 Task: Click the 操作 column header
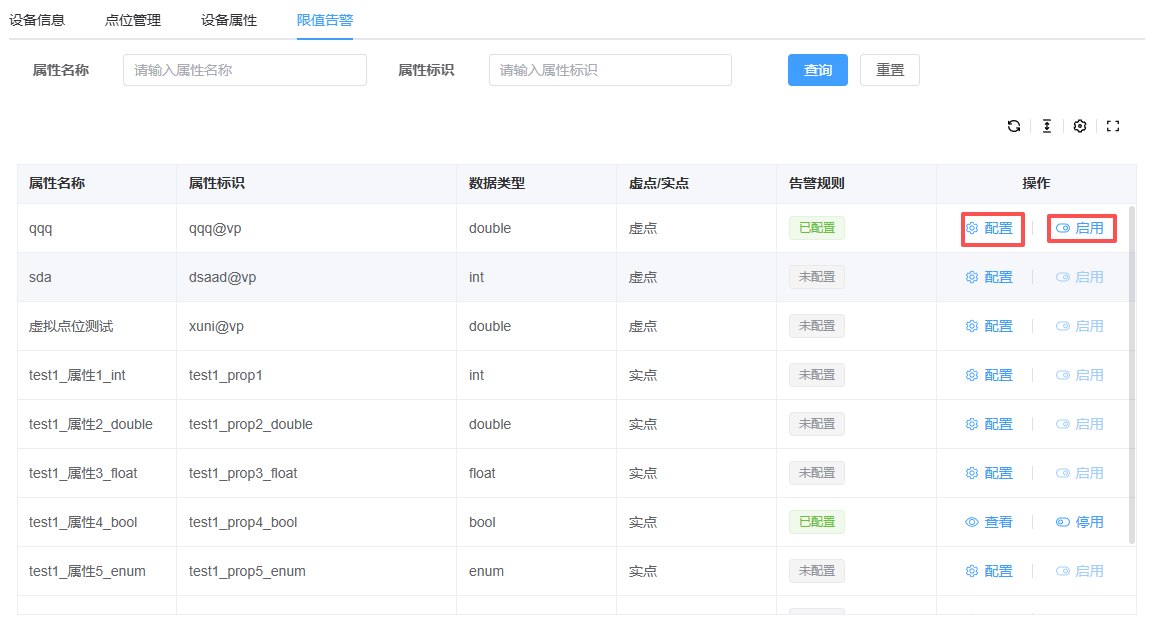click(1036, 183)
